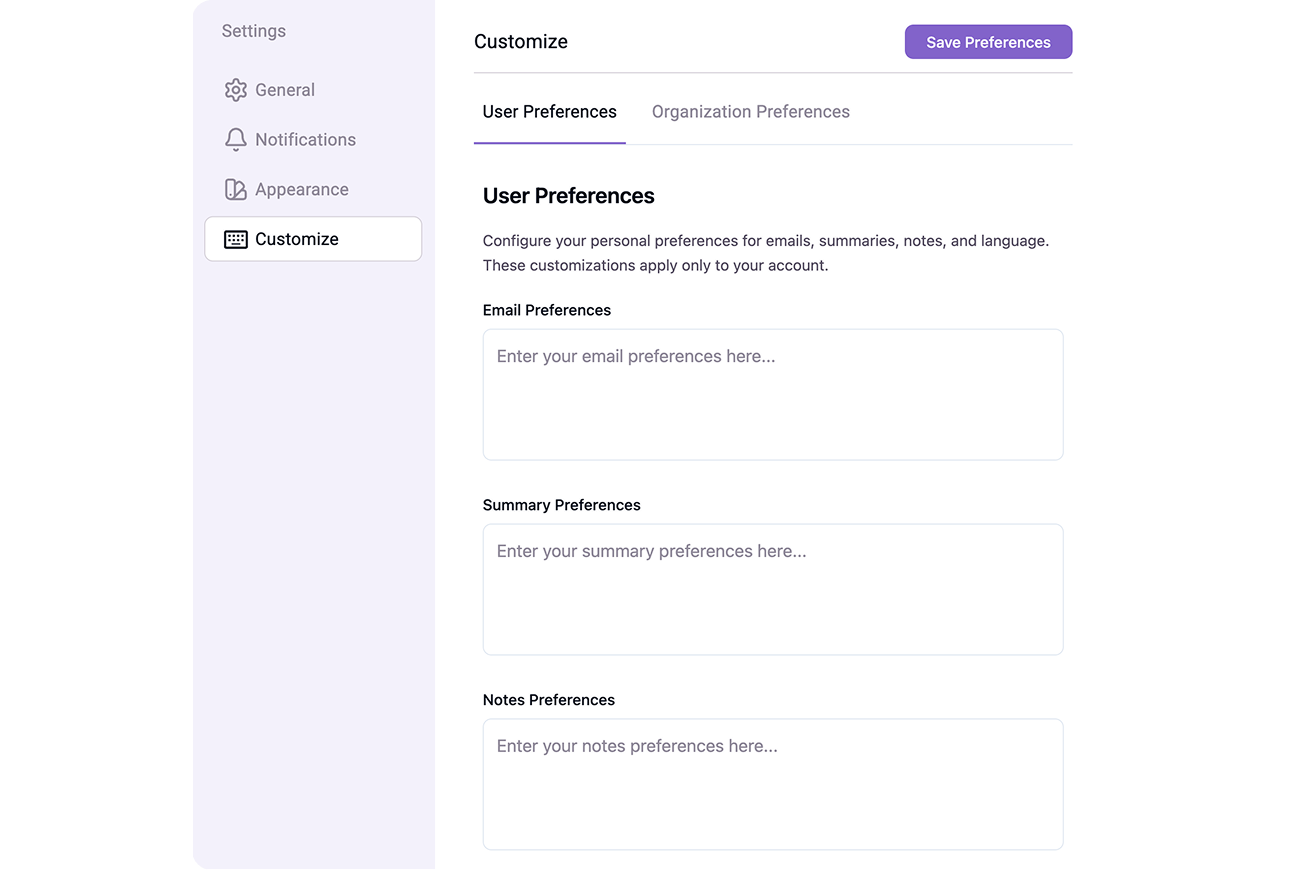Click the bell icon for Notifications

point(236,140)
